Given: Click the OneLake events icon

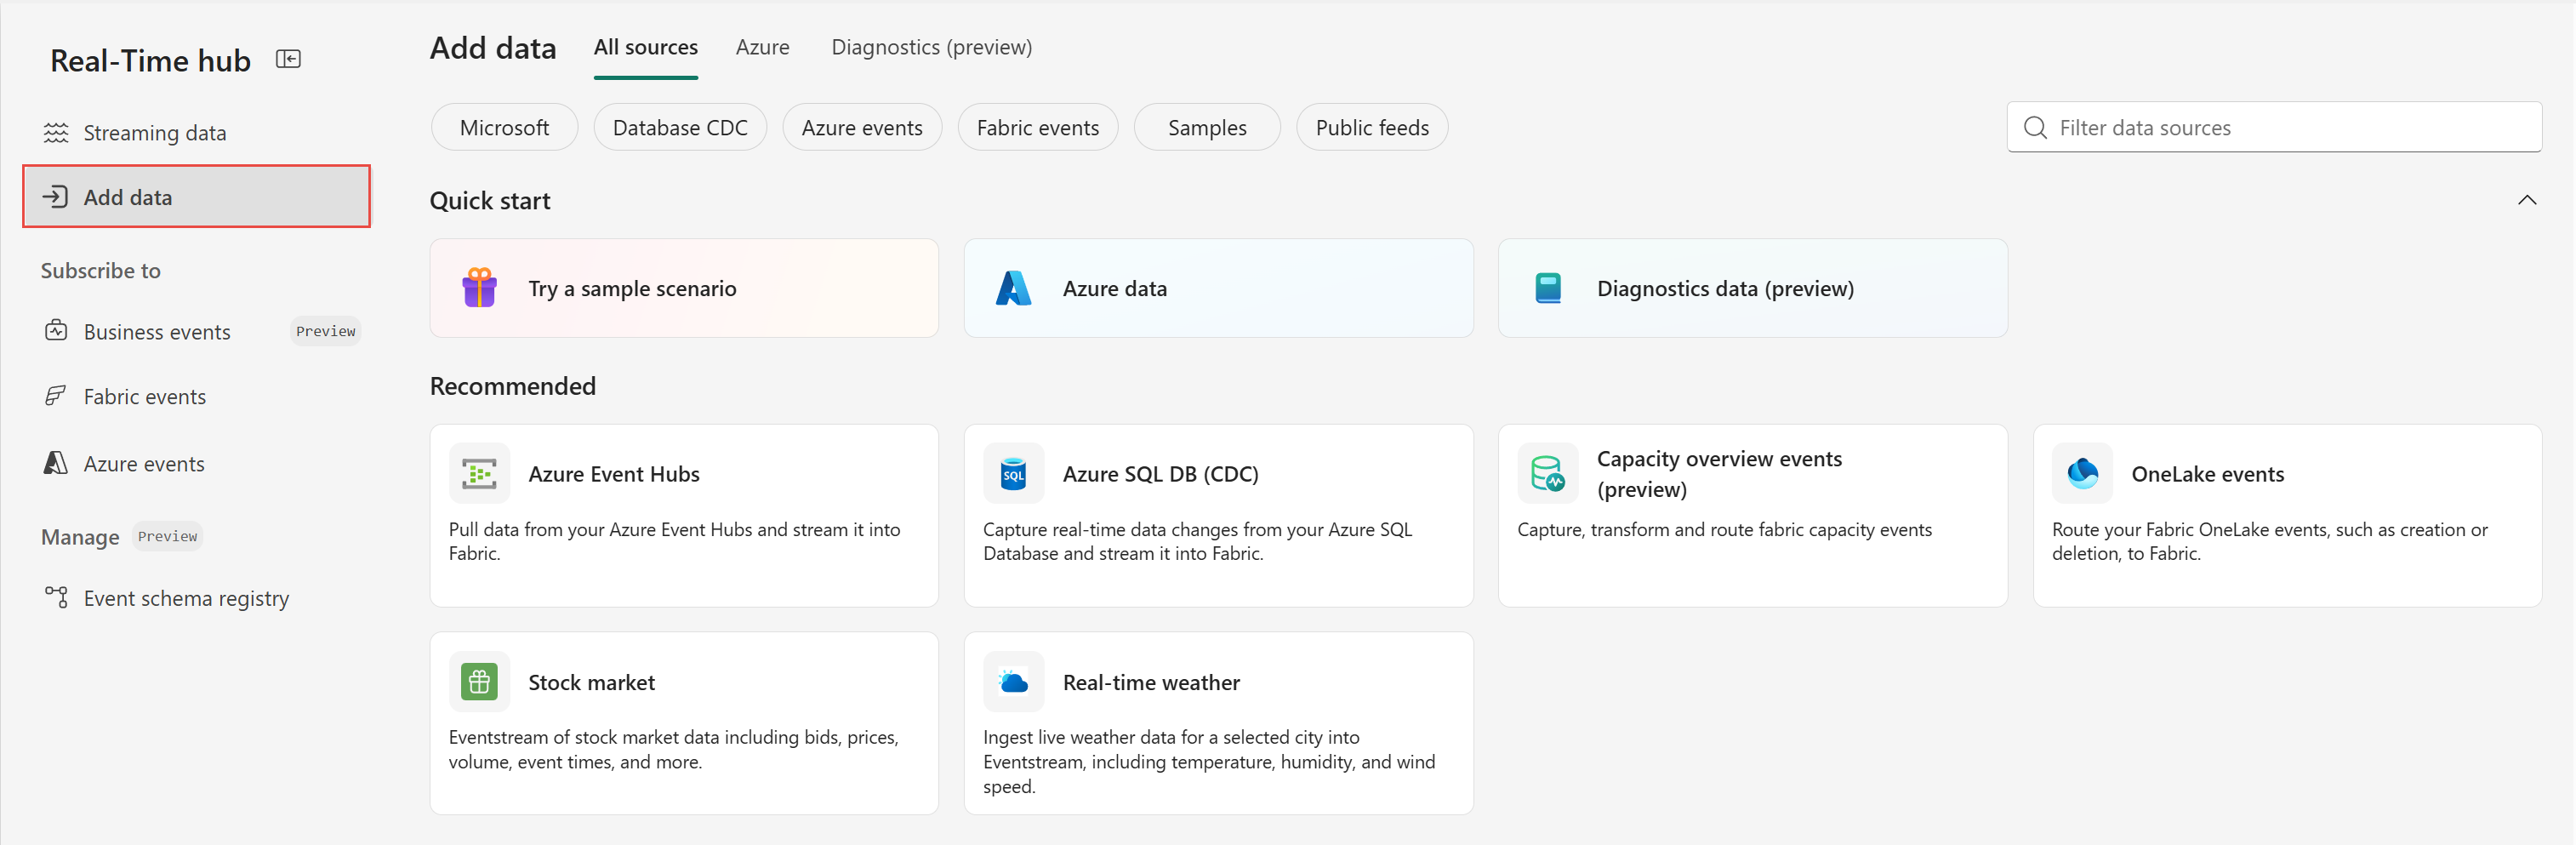Looking at the screenshot, I should click(2082, 473).
